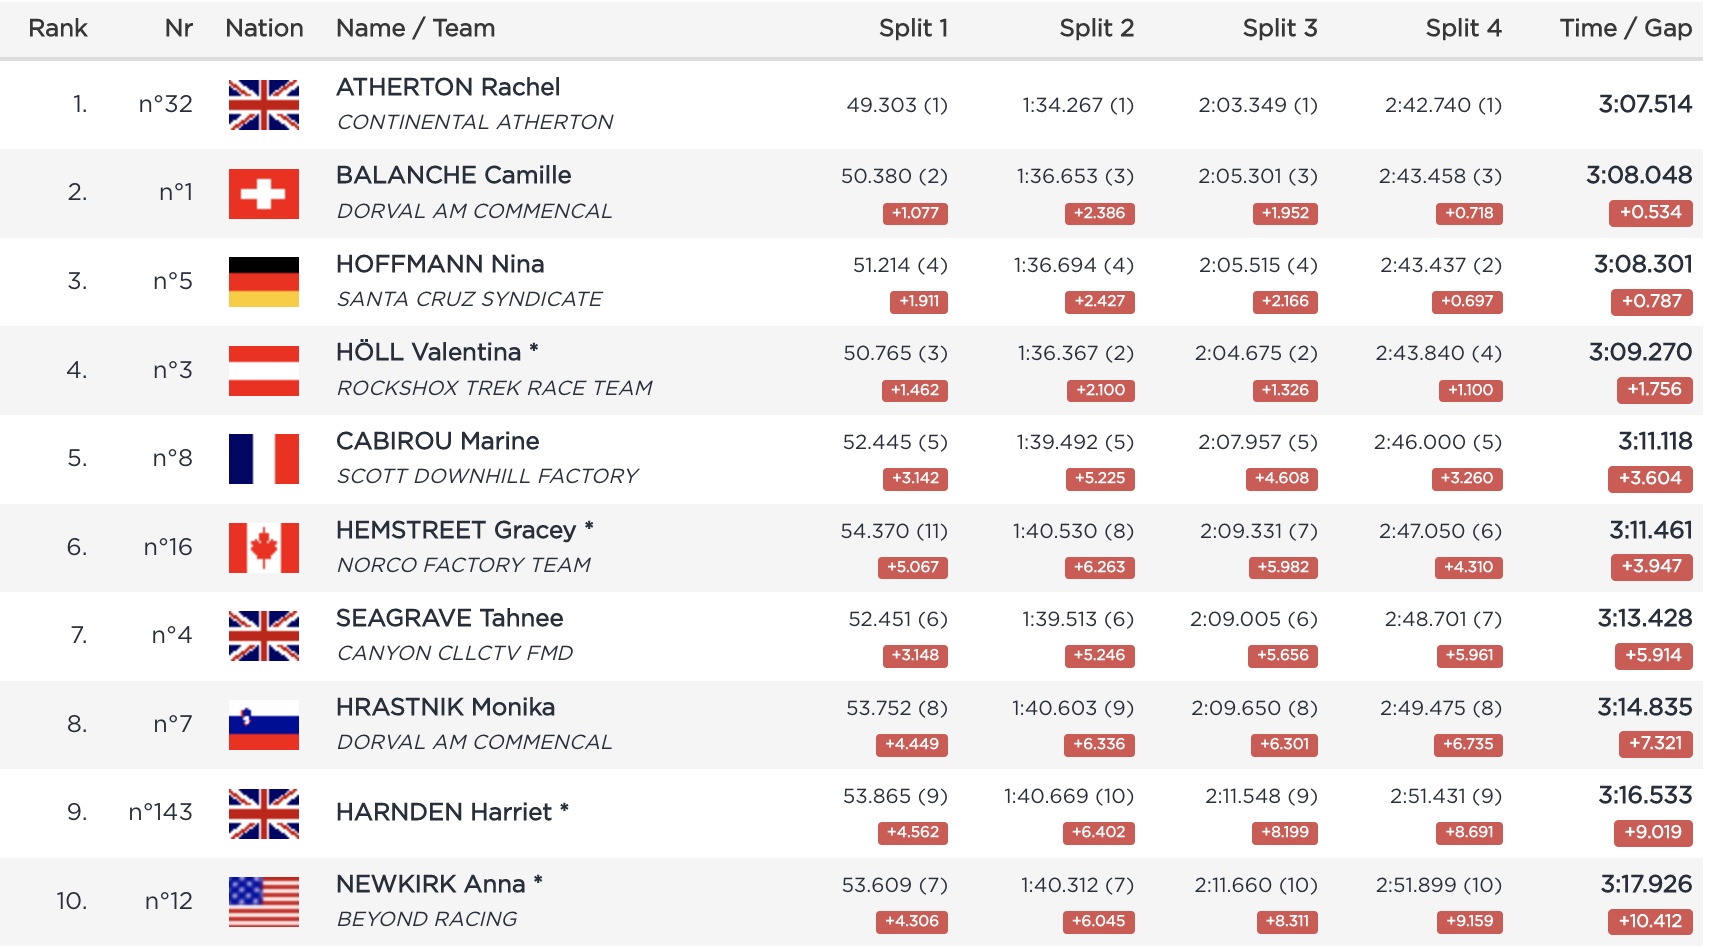Image resolution: width=1724 pixels, height=948 pixels.
Task: Click the American flag next to NEWKIRK Anna
Action: pos(263,902)
